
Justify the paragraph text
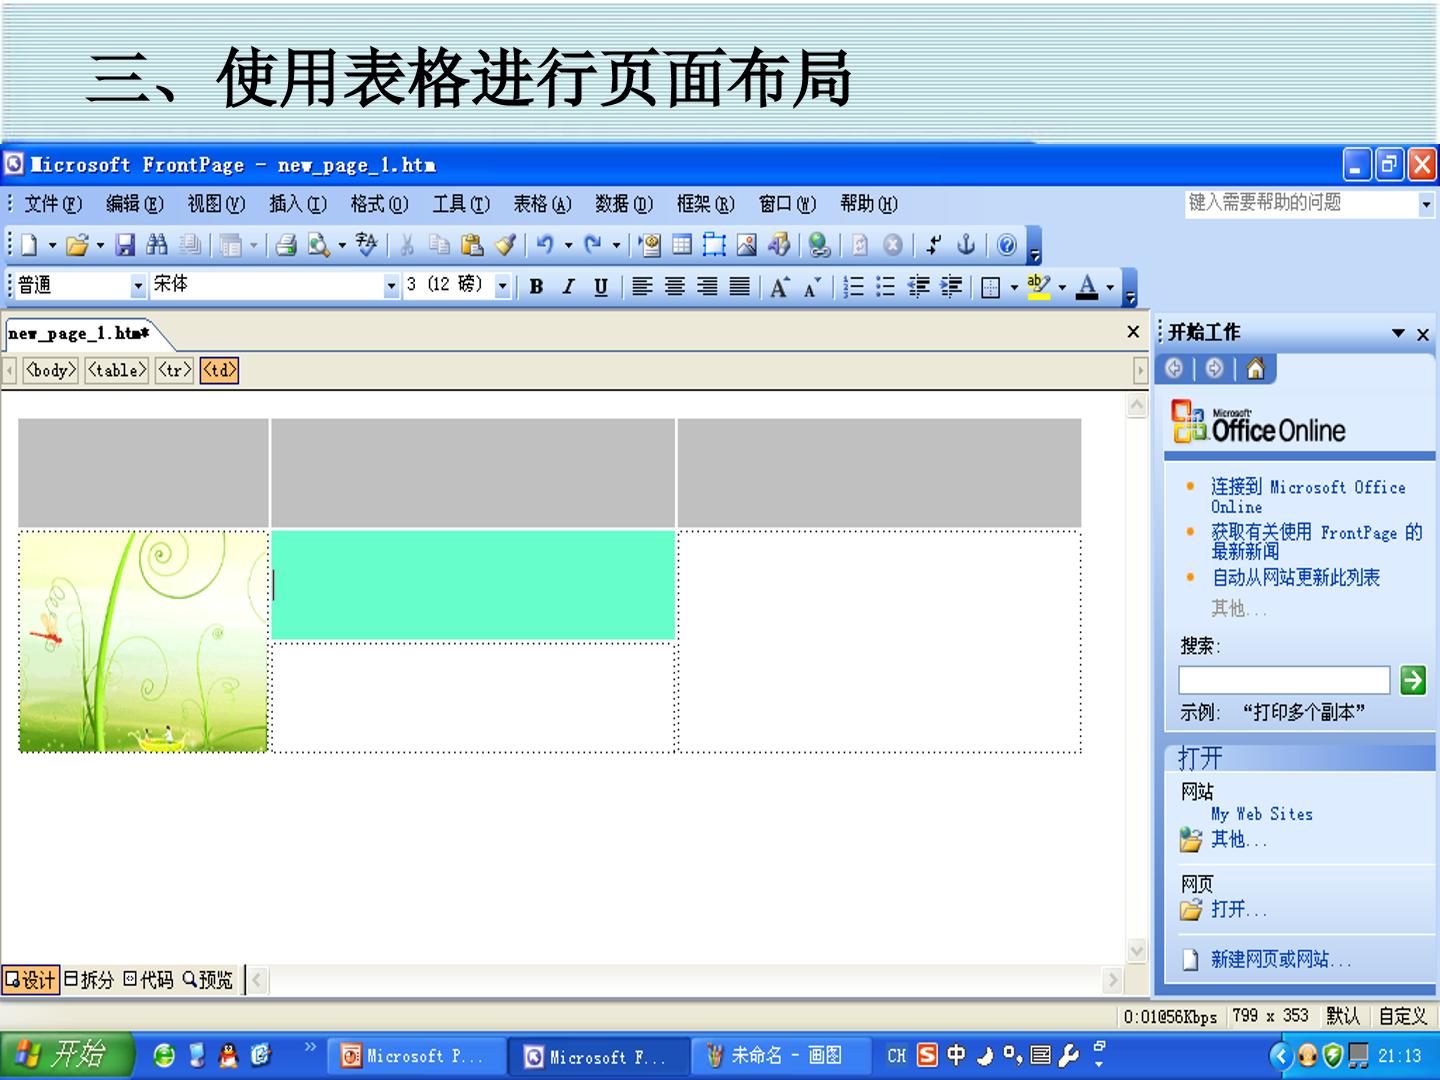point(739,287)
